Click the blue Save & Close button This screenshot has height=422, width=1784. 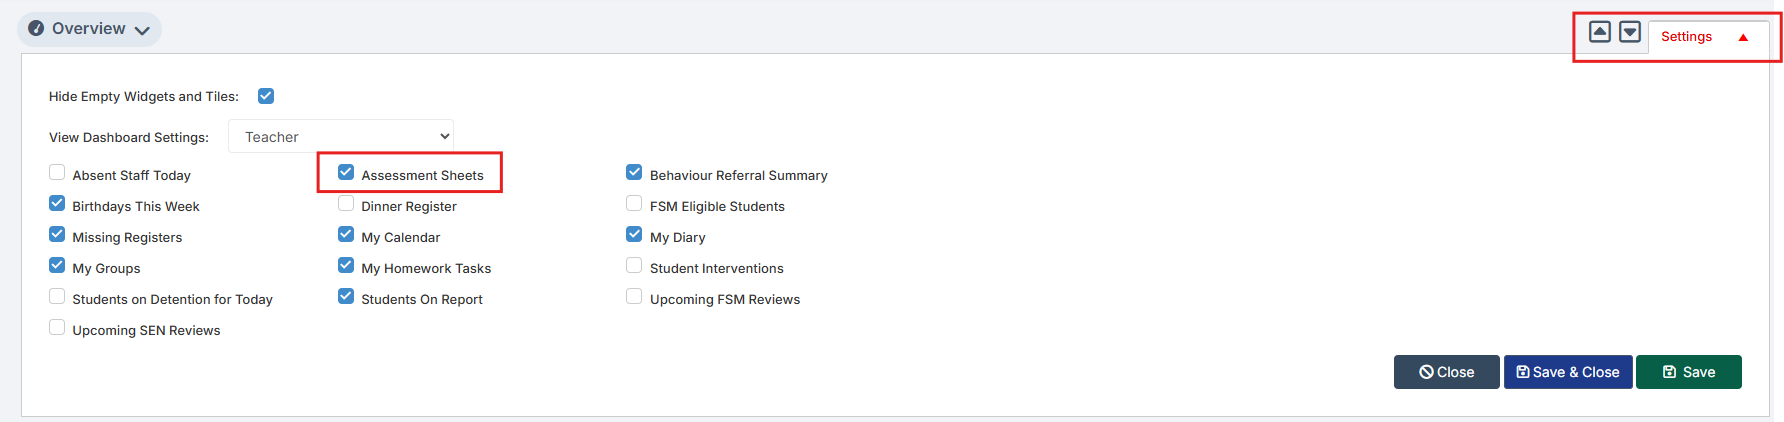point(1567,372)
